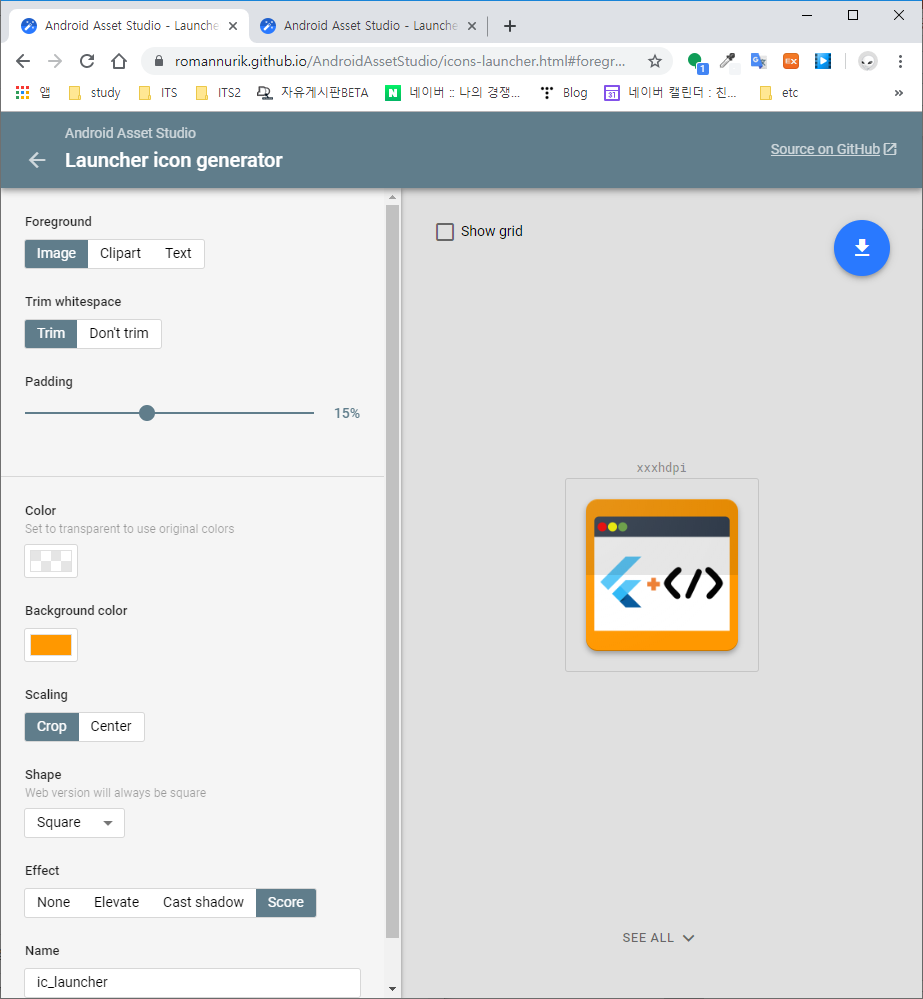Screen dimensions: 923x999
Task: Open the Chrome profile avatar
Action: 868,61
